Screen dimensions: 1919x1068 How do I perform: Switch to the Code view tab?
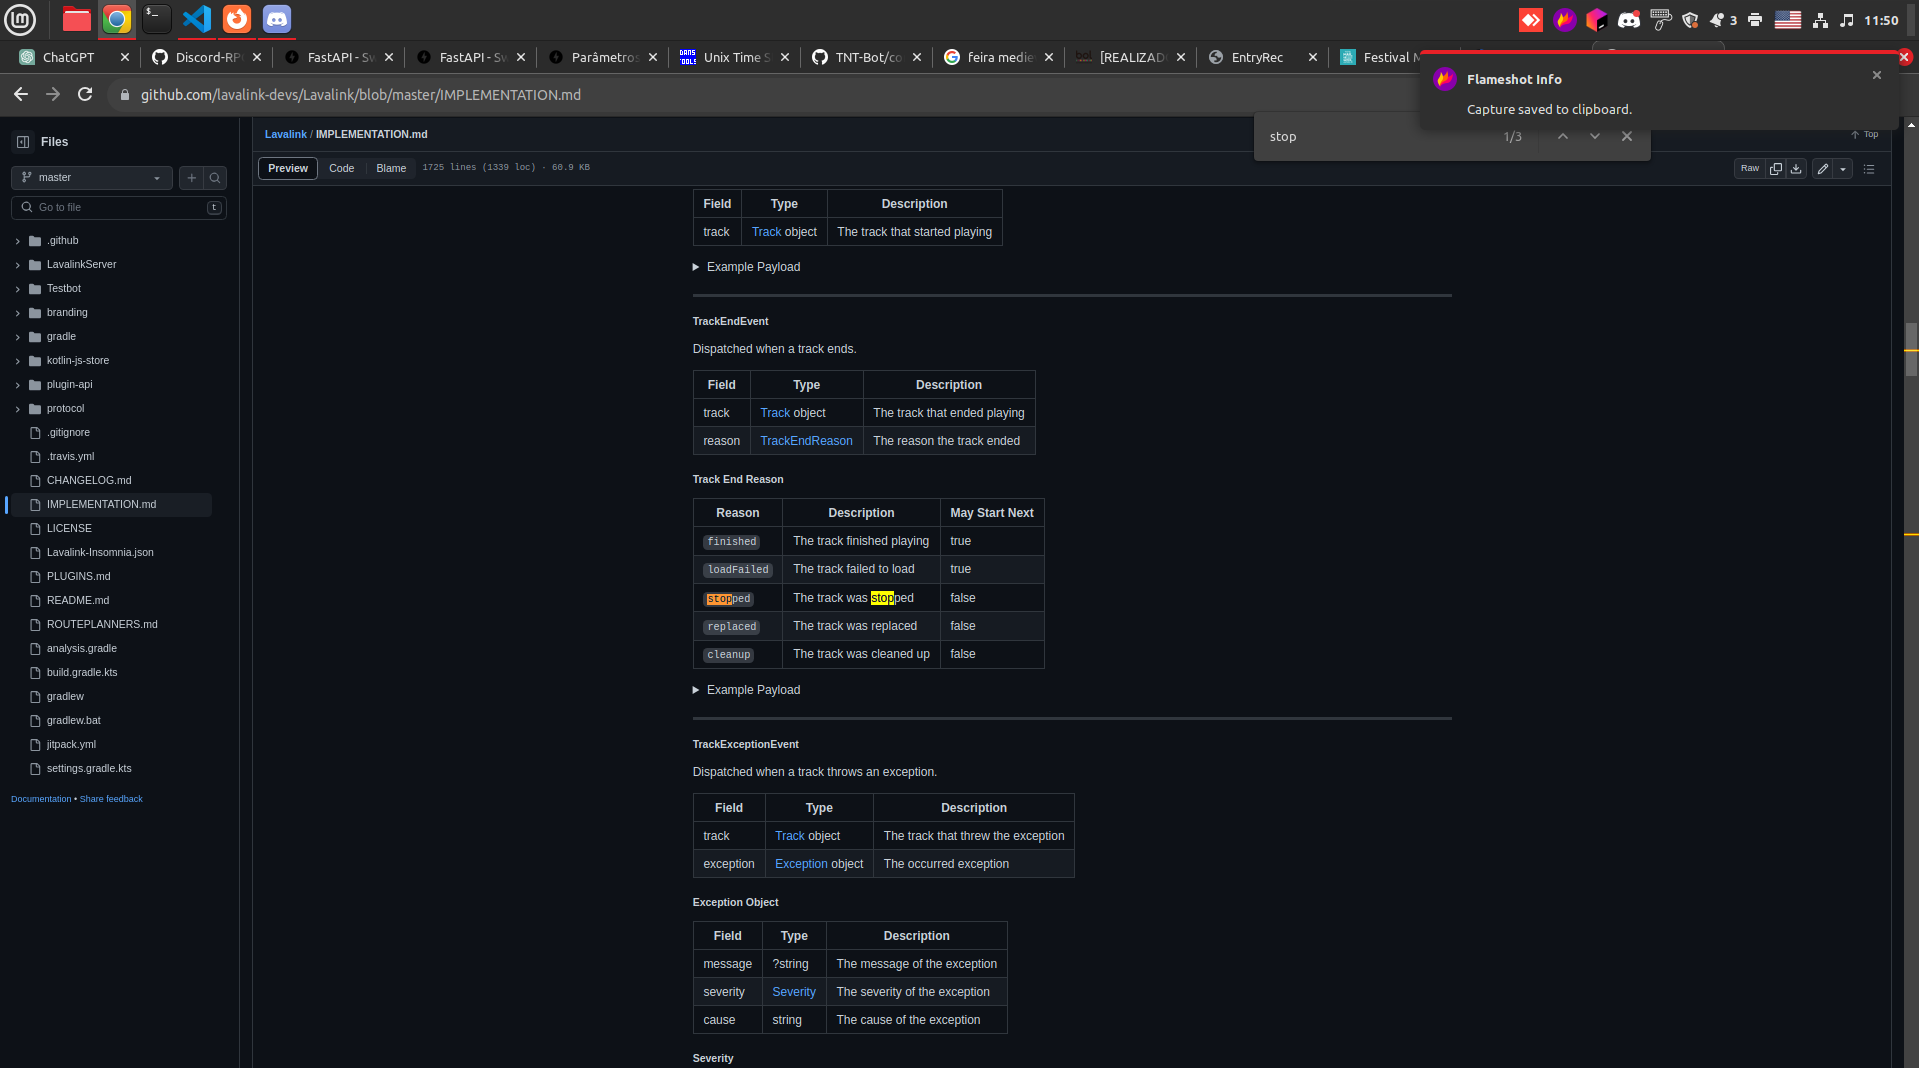click(342, 168)
